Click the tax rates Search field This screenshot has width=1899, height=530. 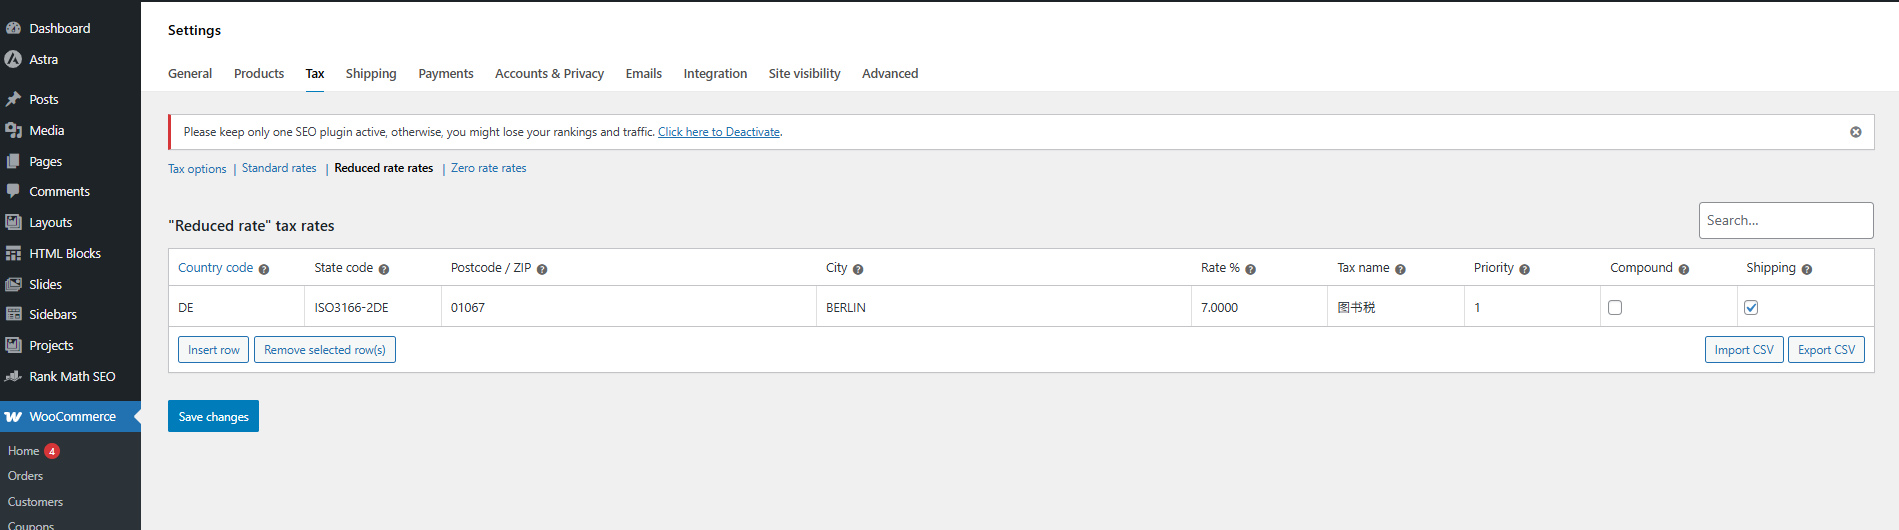point(1786,220)
